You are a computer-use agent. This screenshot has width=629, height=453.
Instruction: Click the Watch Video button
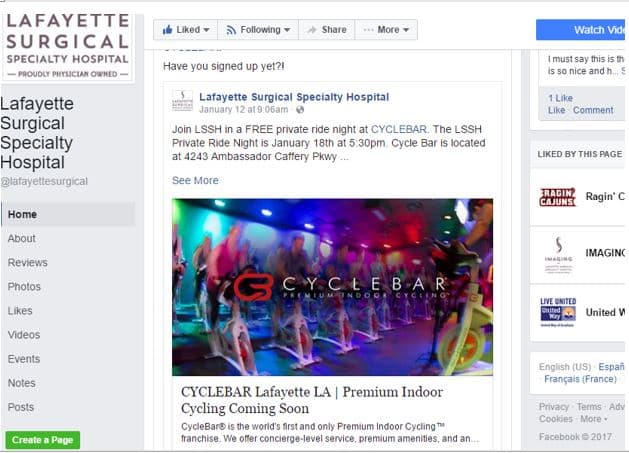click(580, 30)
